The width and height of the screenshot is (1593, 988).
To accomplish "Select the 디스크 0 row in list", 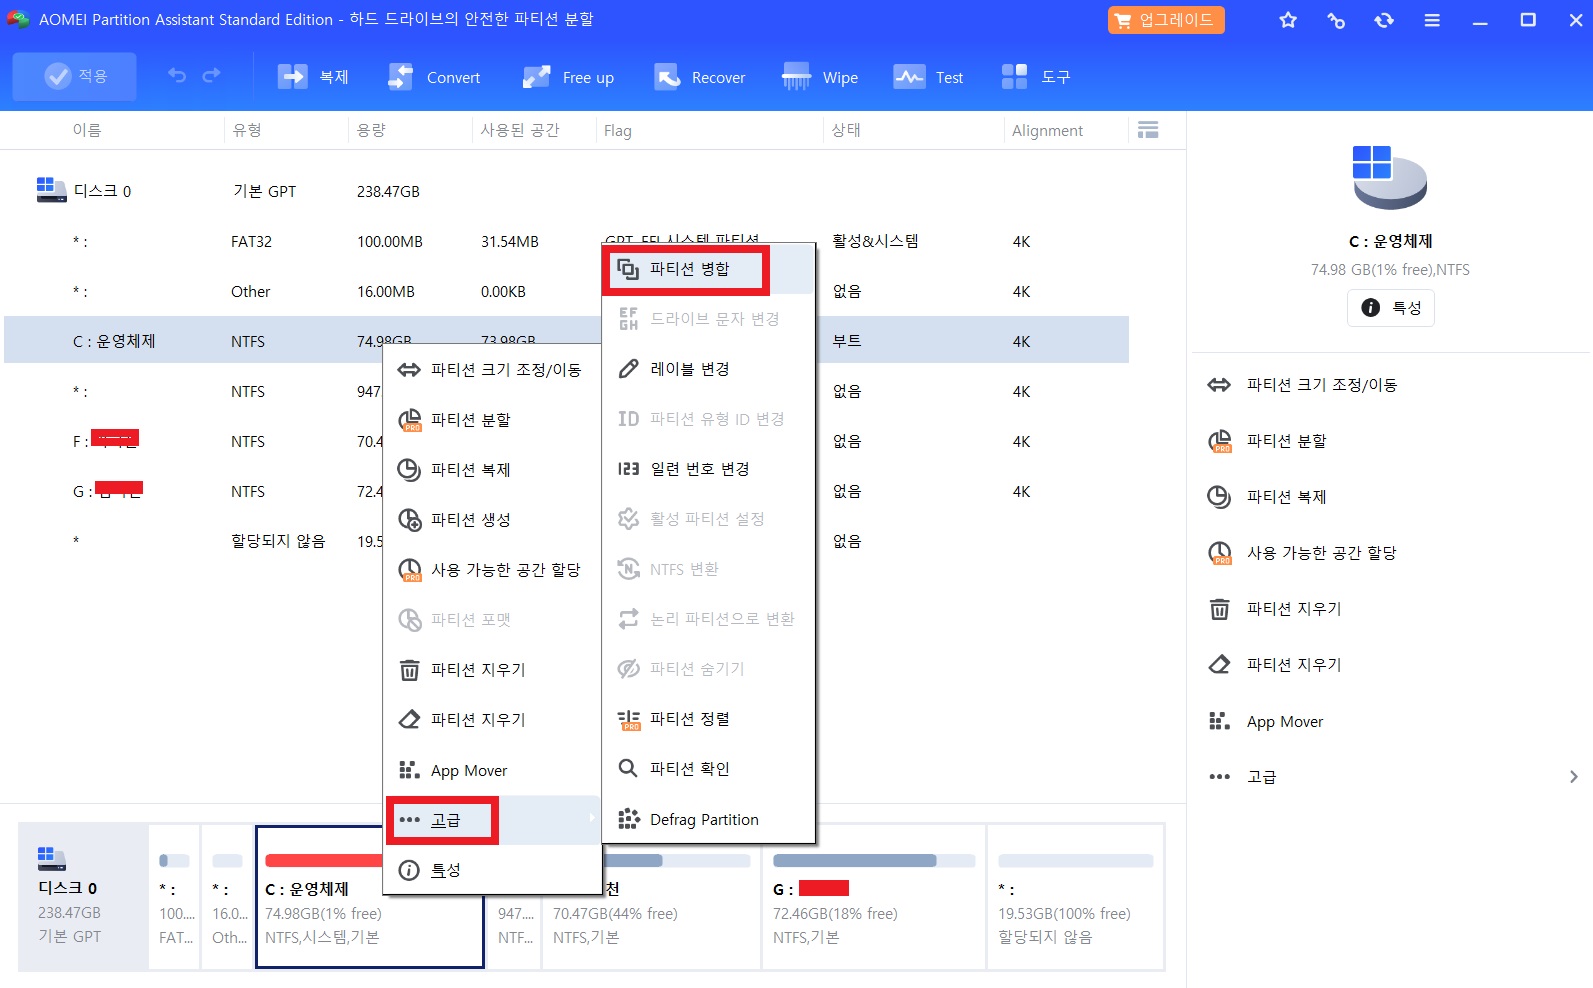I will pyautogui.click(x=566, y=191).
